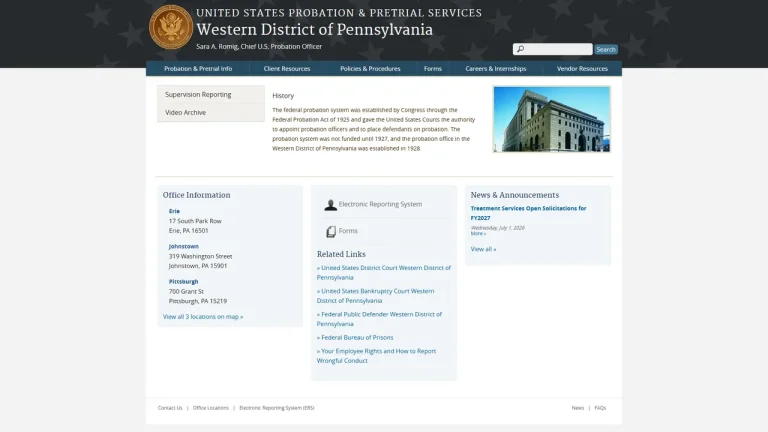
Task: Open Probation & Pretrial Info menu
Action: 198,69
